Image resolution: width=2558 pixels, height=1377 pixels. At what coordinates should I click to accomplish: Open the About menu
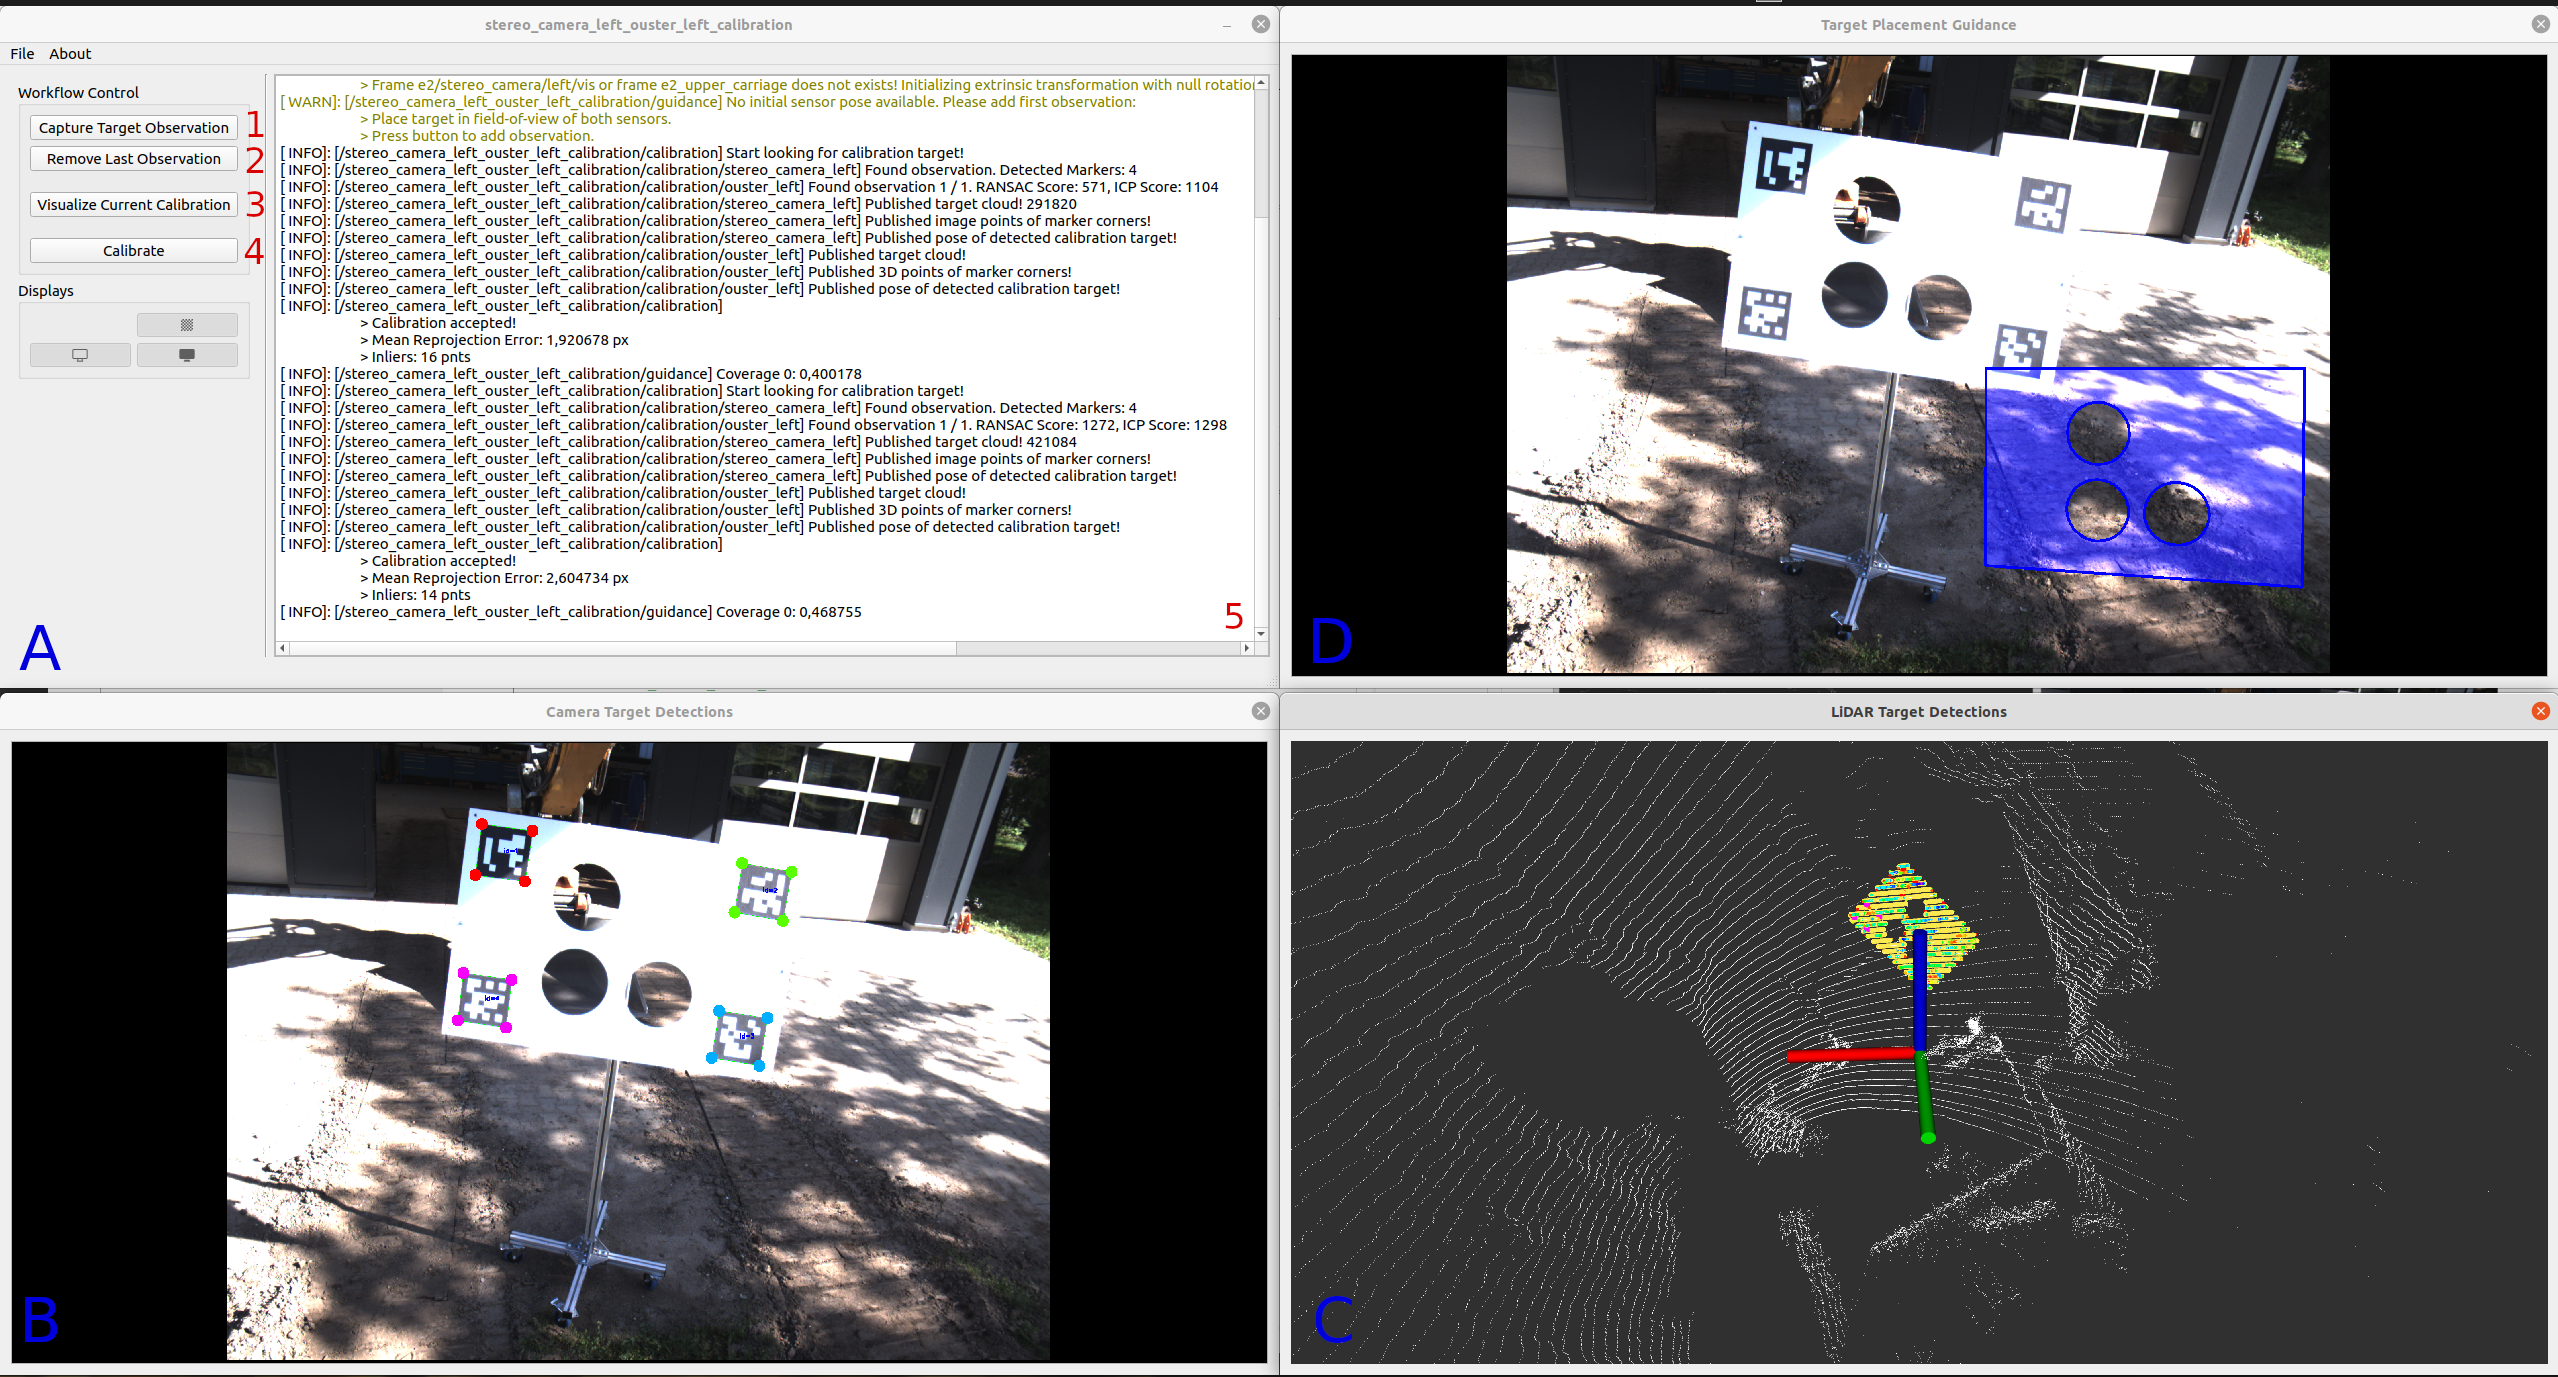tap(70, 54)
